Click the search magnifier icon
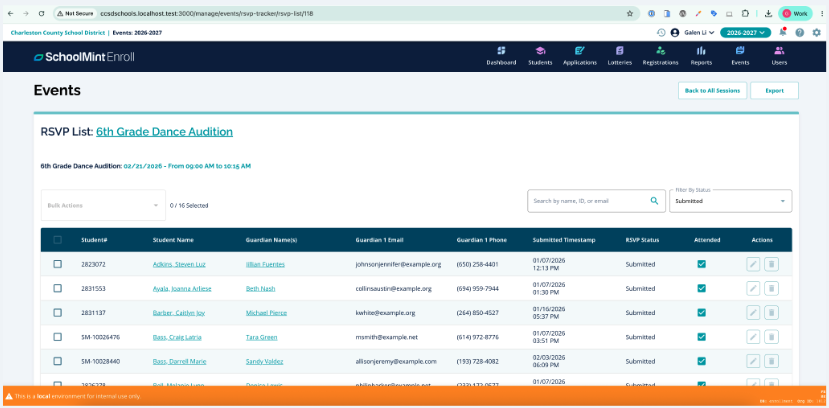829x408 pixels. (x=654, y=201)
